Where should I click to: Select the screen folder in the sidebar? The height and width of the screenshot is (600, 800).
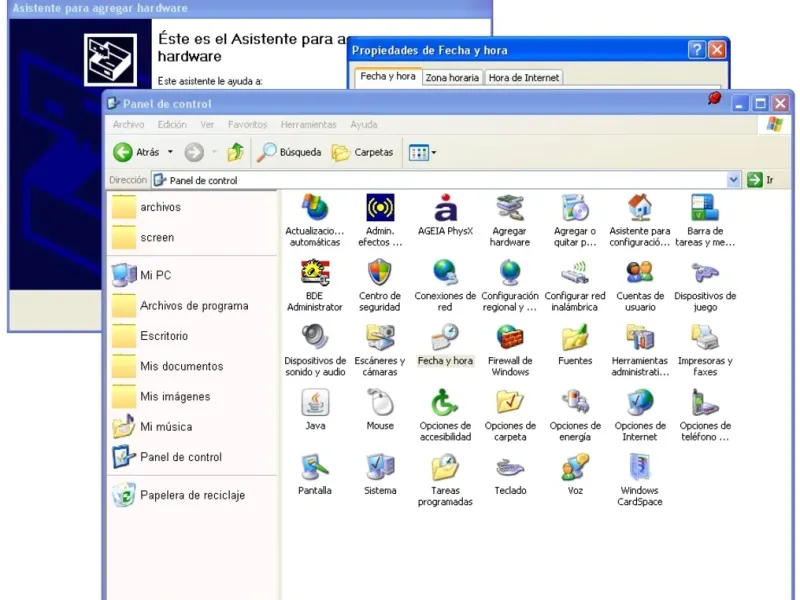point(143,238)
